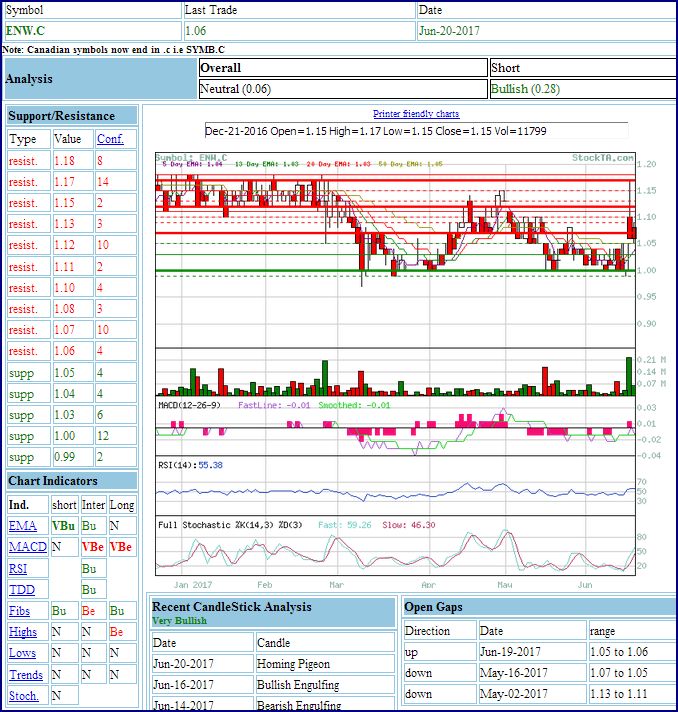Open the Stoch. indicator link
The image size is (678, 712).
[x=24, y=696]
